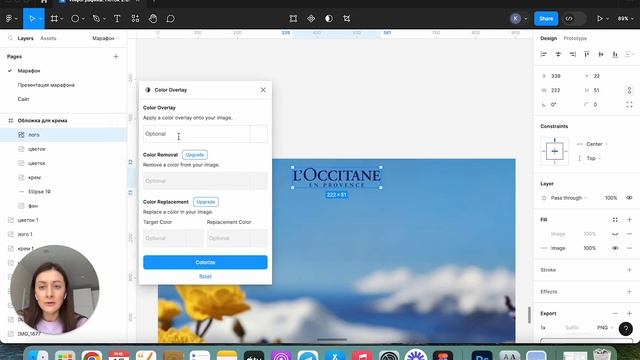This screenshot has width=640, height=360.
Task: Click Upgrade next to Color Replacement
Action: click(x=206, y=202)
